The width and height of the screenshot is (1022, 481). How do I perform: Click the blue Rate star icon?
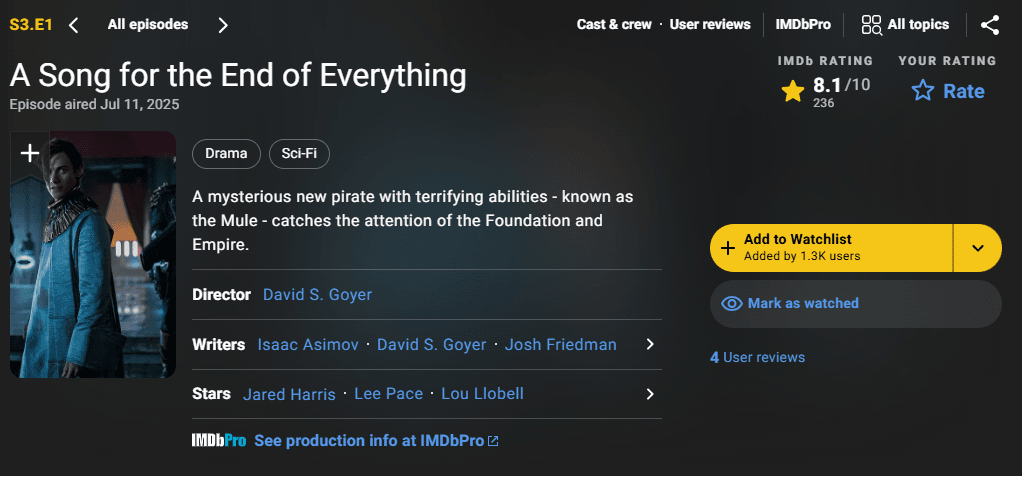[x=922, y=92]
